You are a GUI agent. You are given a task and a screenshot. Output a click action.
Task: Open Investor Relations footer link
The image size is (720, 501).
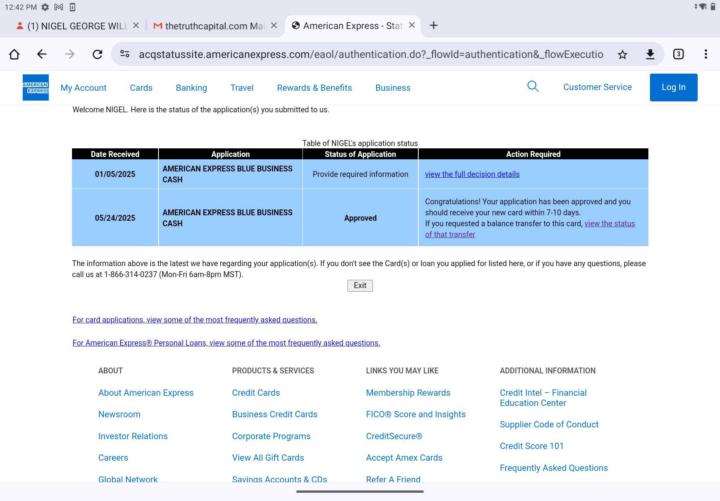pos(133,436)
